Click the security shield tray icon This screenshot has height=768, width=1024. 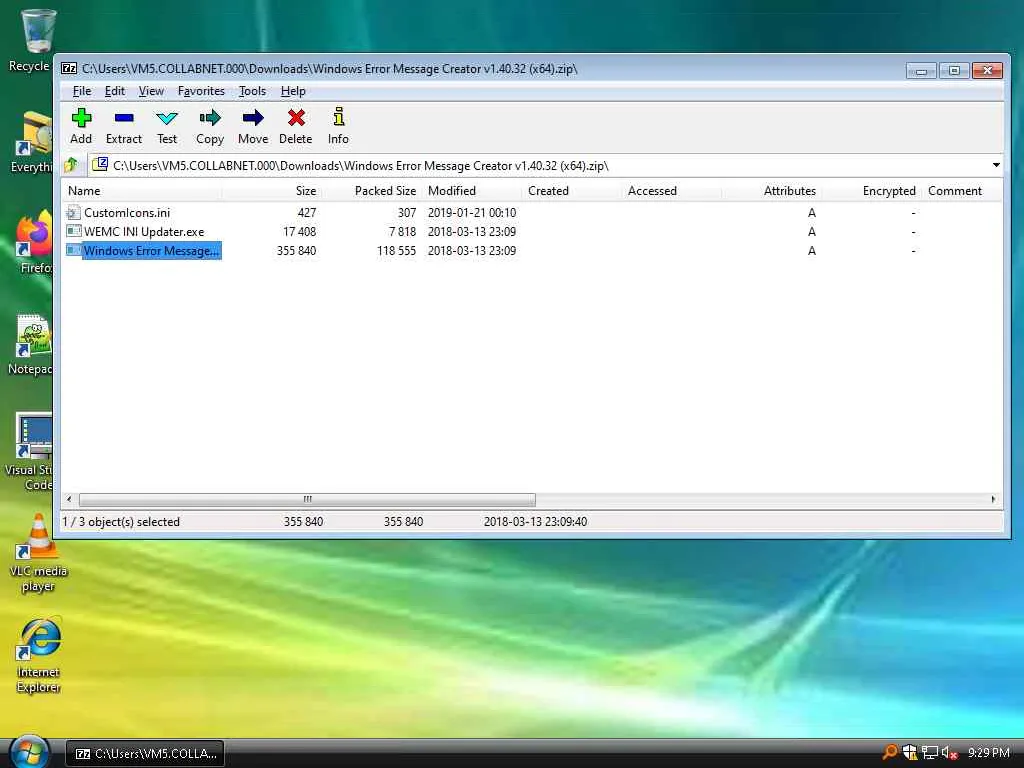click(910, 753)
